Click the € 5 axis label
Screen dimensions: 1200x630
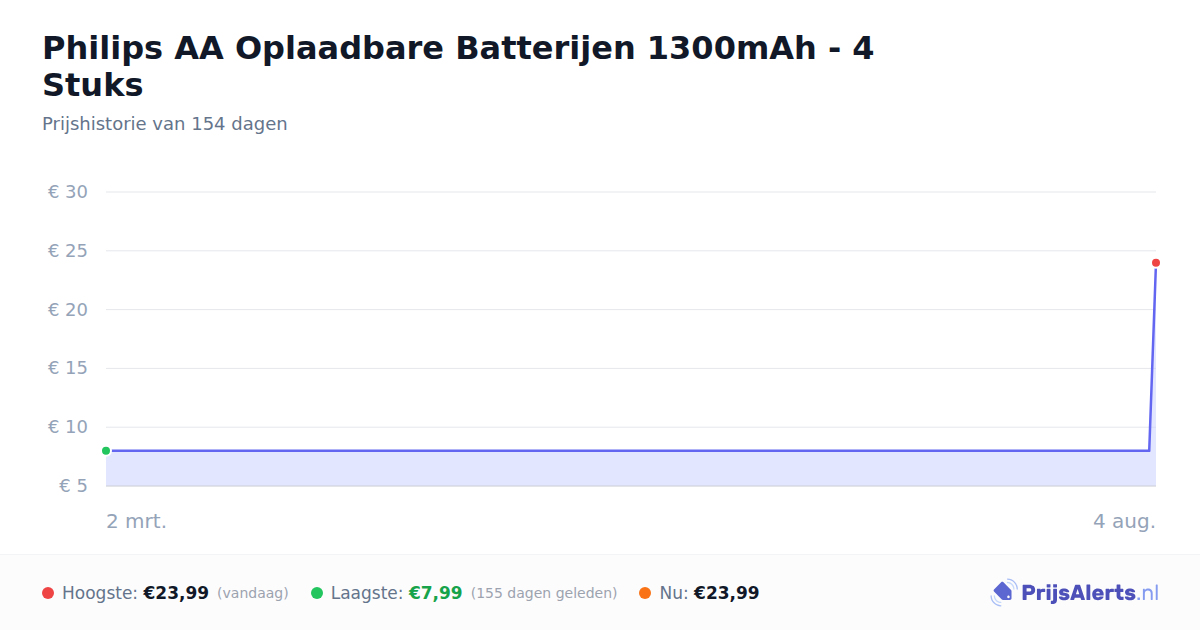[73, 486]
